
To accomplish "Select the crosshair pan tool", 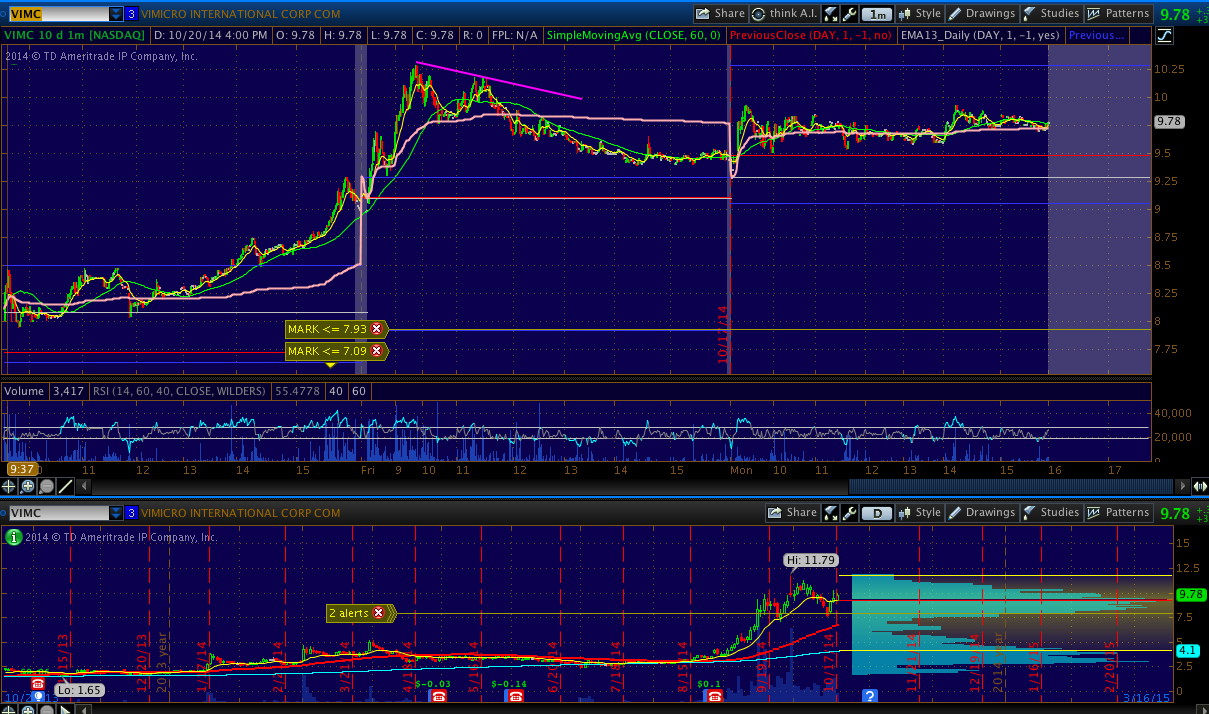I will pos(9,486).
